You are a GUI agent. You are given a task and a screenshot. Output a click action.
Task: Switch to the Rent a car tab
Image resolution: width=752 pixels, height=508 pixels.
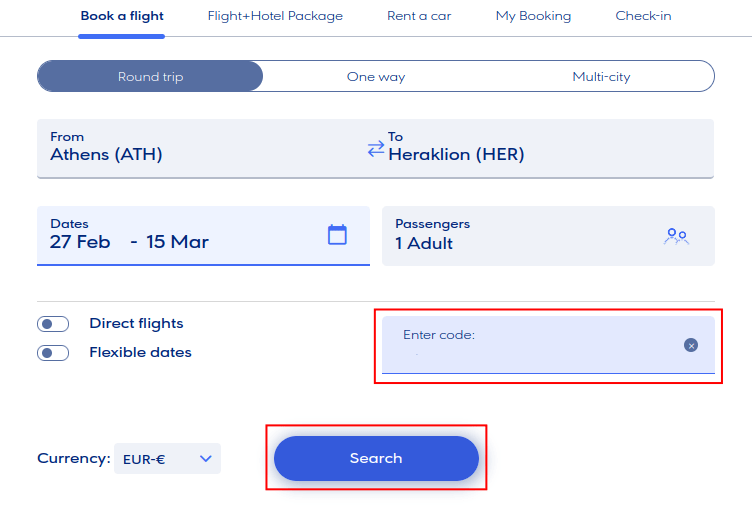tap(419, 16)
